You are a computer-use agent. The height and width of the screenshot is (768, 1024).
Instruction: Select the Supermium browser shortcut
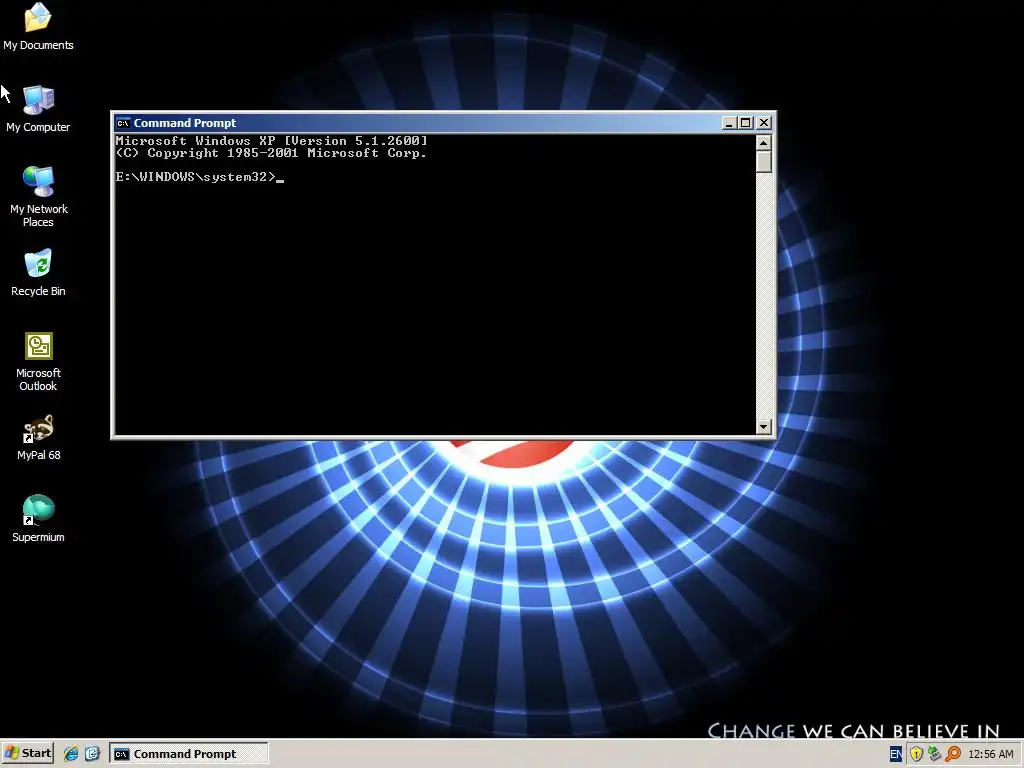(x=38, y=519)
